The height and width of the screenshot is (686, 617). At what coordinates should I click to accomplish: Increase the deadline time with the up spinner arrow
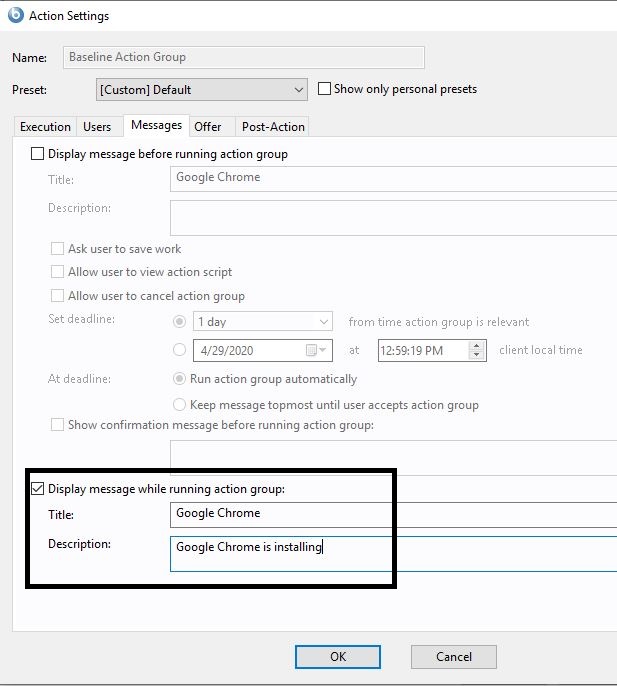point(477,346)
